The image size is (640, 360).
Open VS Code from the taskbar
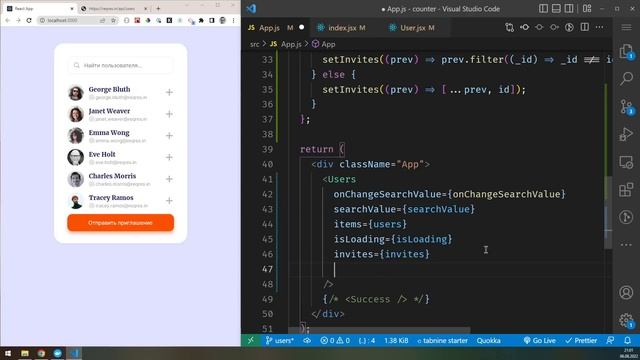pos(74,353)
